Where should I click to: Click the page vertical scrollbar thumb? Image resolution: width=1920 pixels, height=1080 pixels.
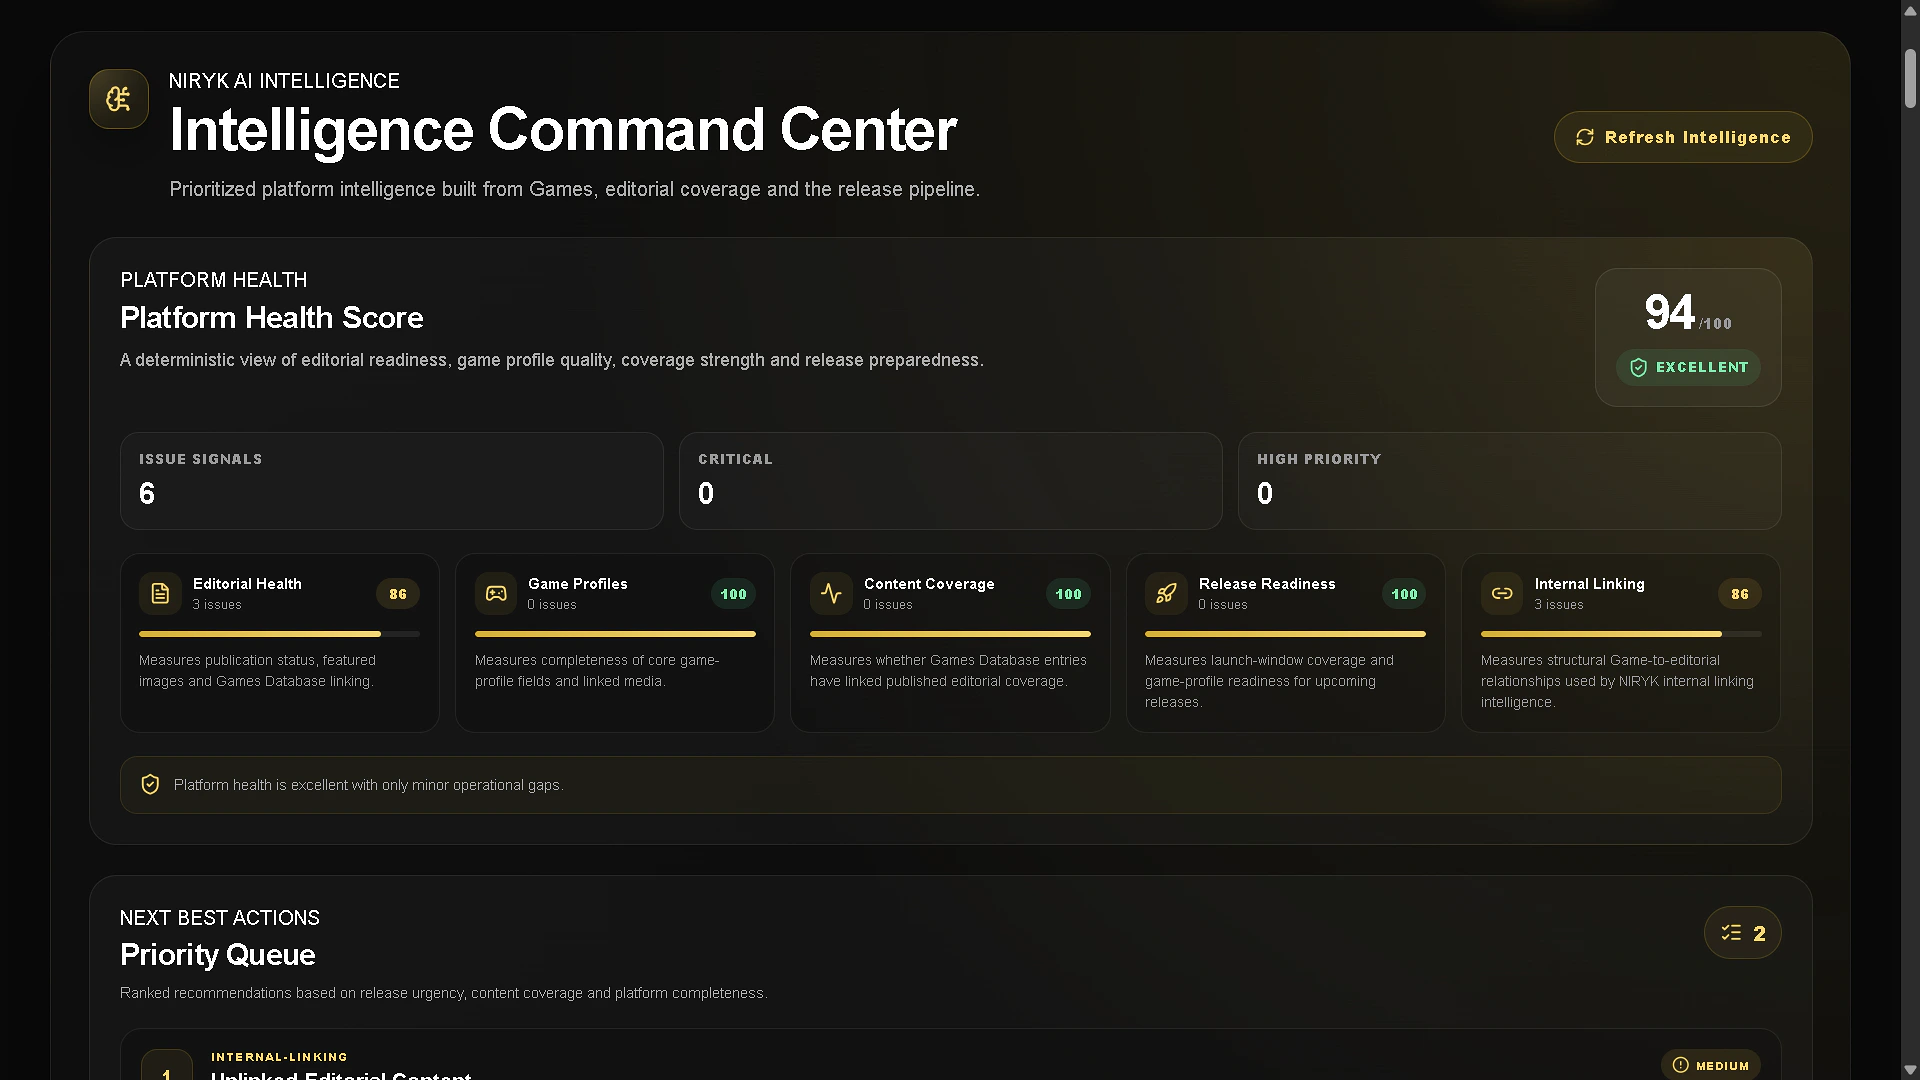pyautogui.click(x=1910, y=78)
